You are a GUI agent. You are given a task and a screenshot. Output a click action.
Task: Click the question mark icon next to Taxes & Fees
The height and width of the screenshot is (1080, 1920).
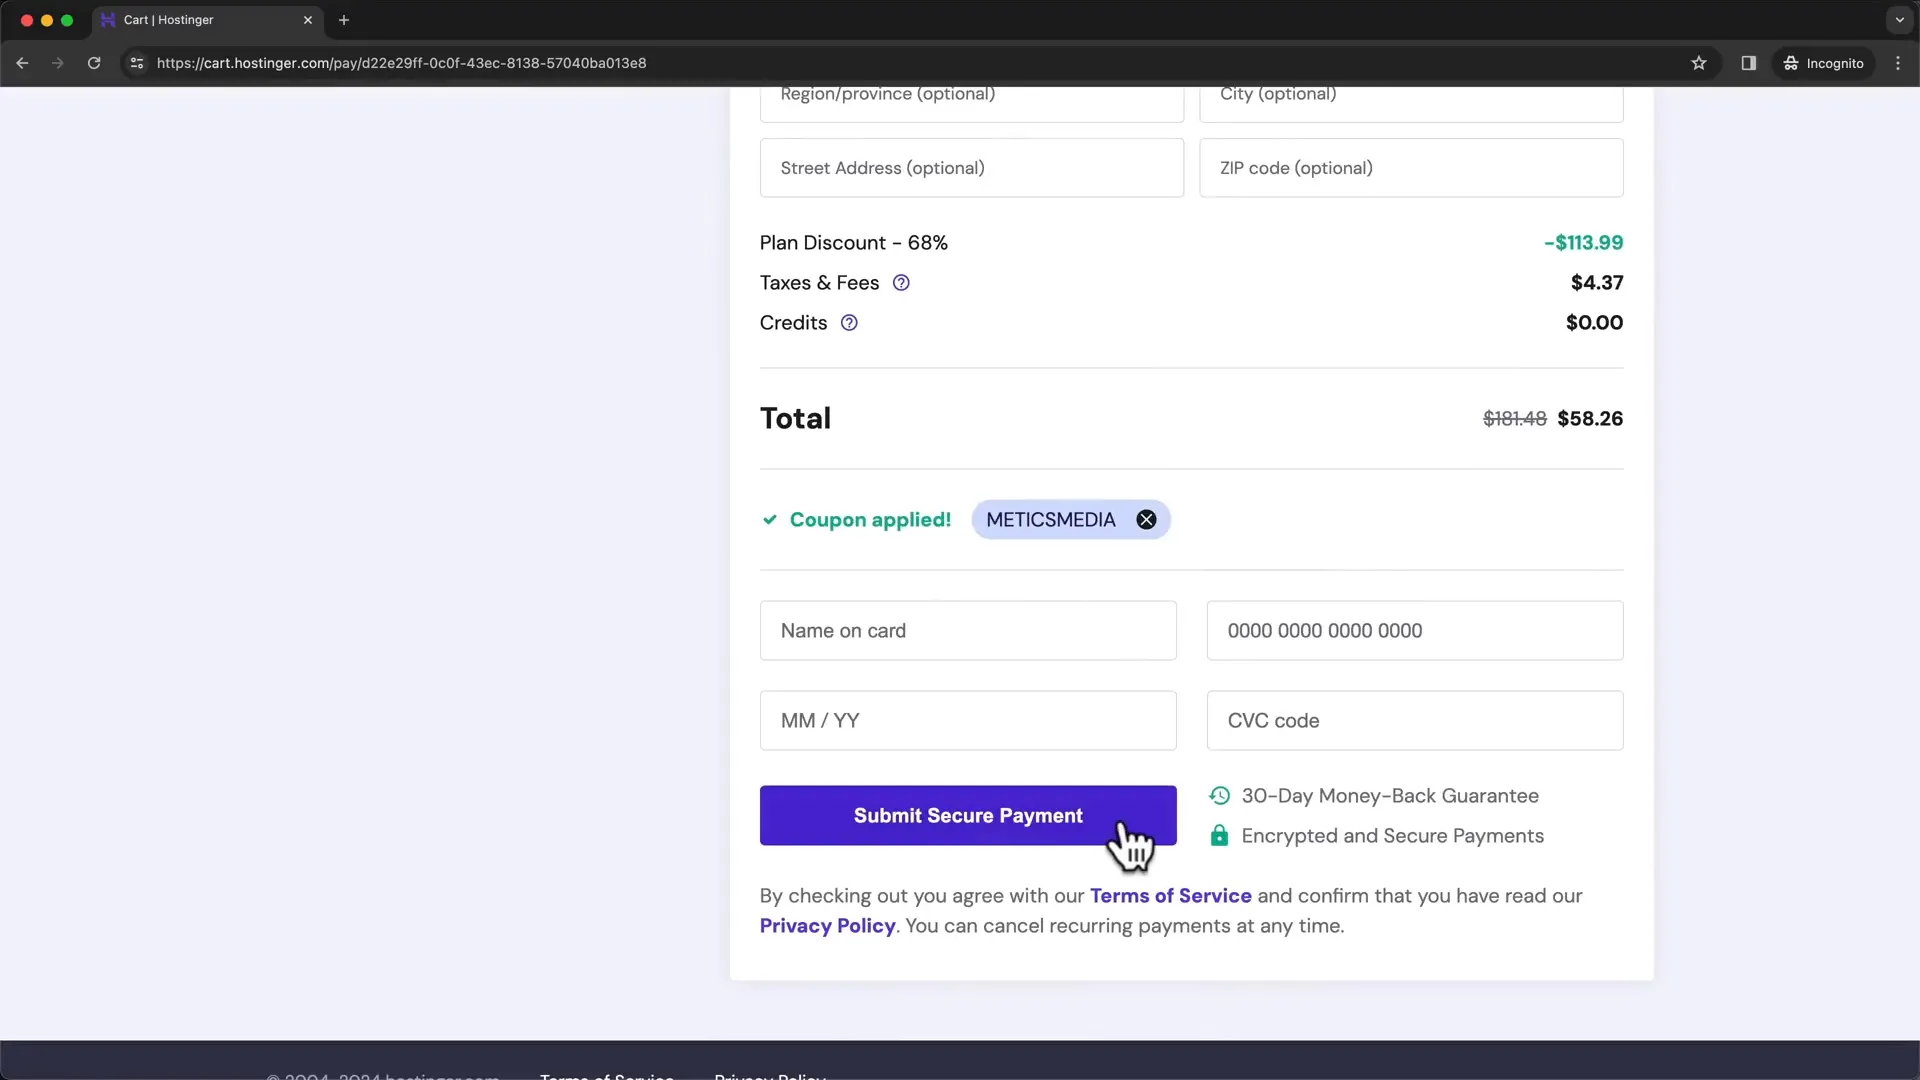click(901, 282)
